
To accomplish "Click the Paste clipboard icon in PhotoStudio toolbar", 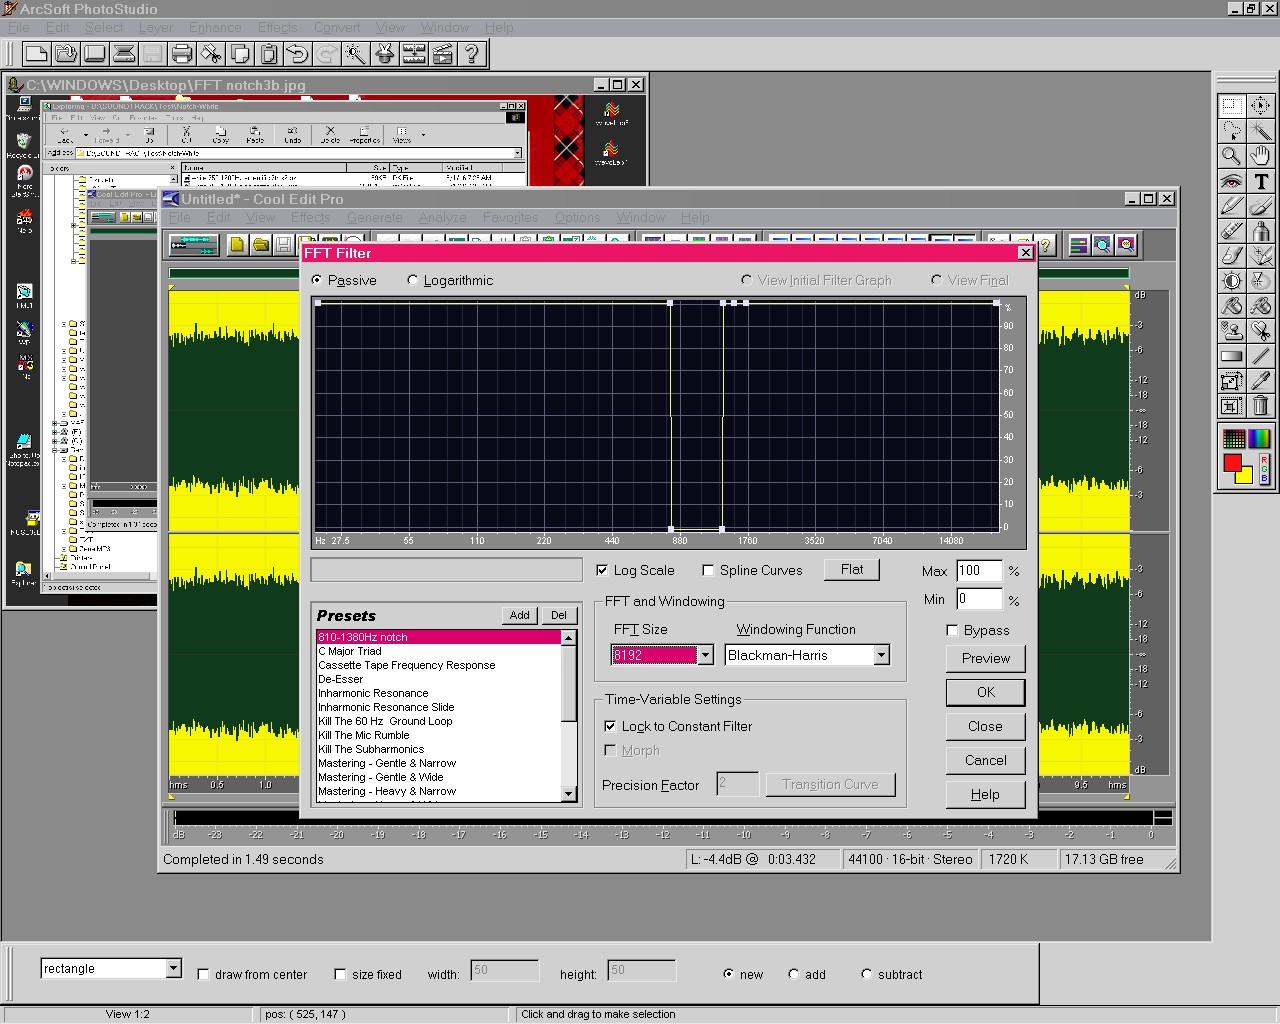I will point(268,53).
